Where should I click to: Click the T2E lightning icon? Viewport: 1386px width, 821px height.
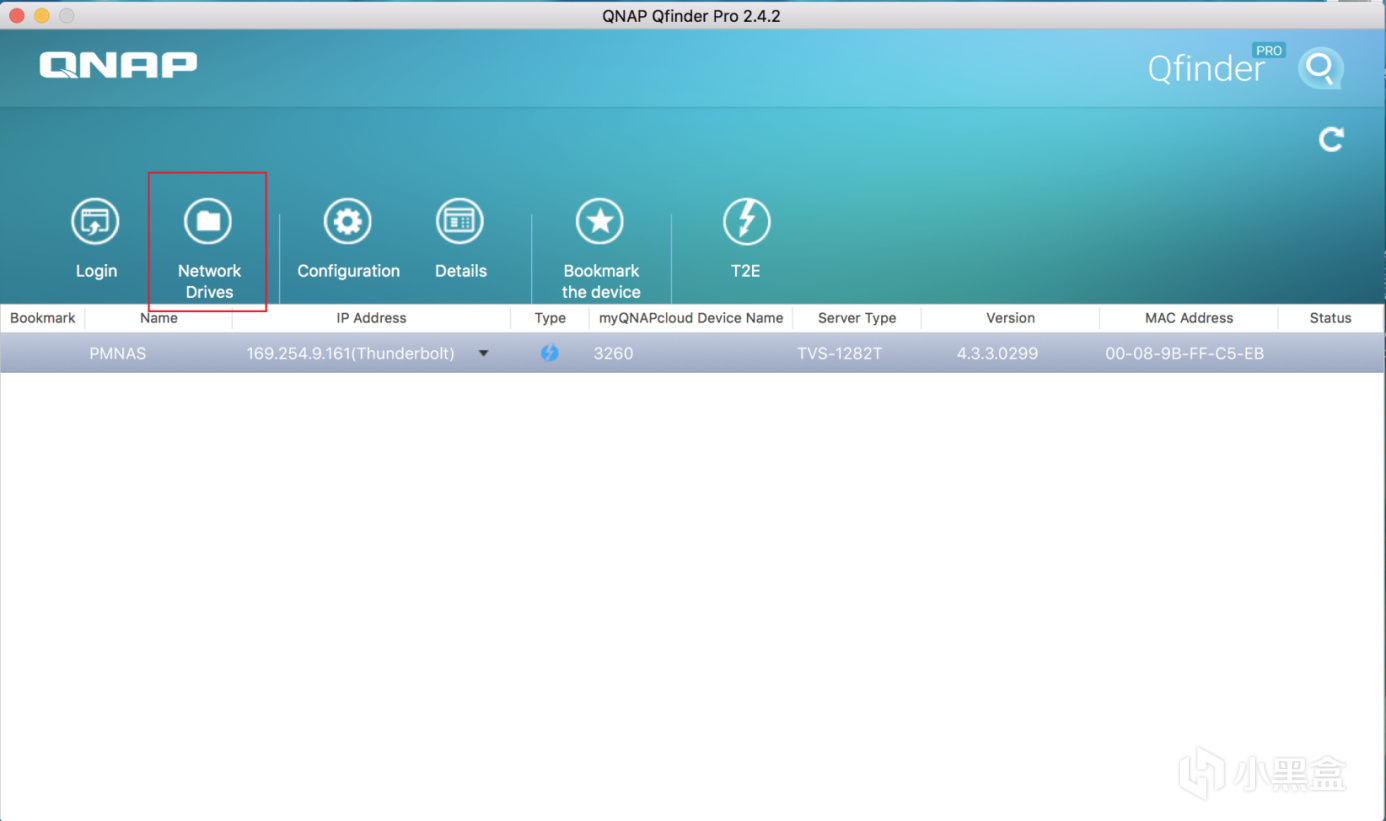(x=746, y=222)
